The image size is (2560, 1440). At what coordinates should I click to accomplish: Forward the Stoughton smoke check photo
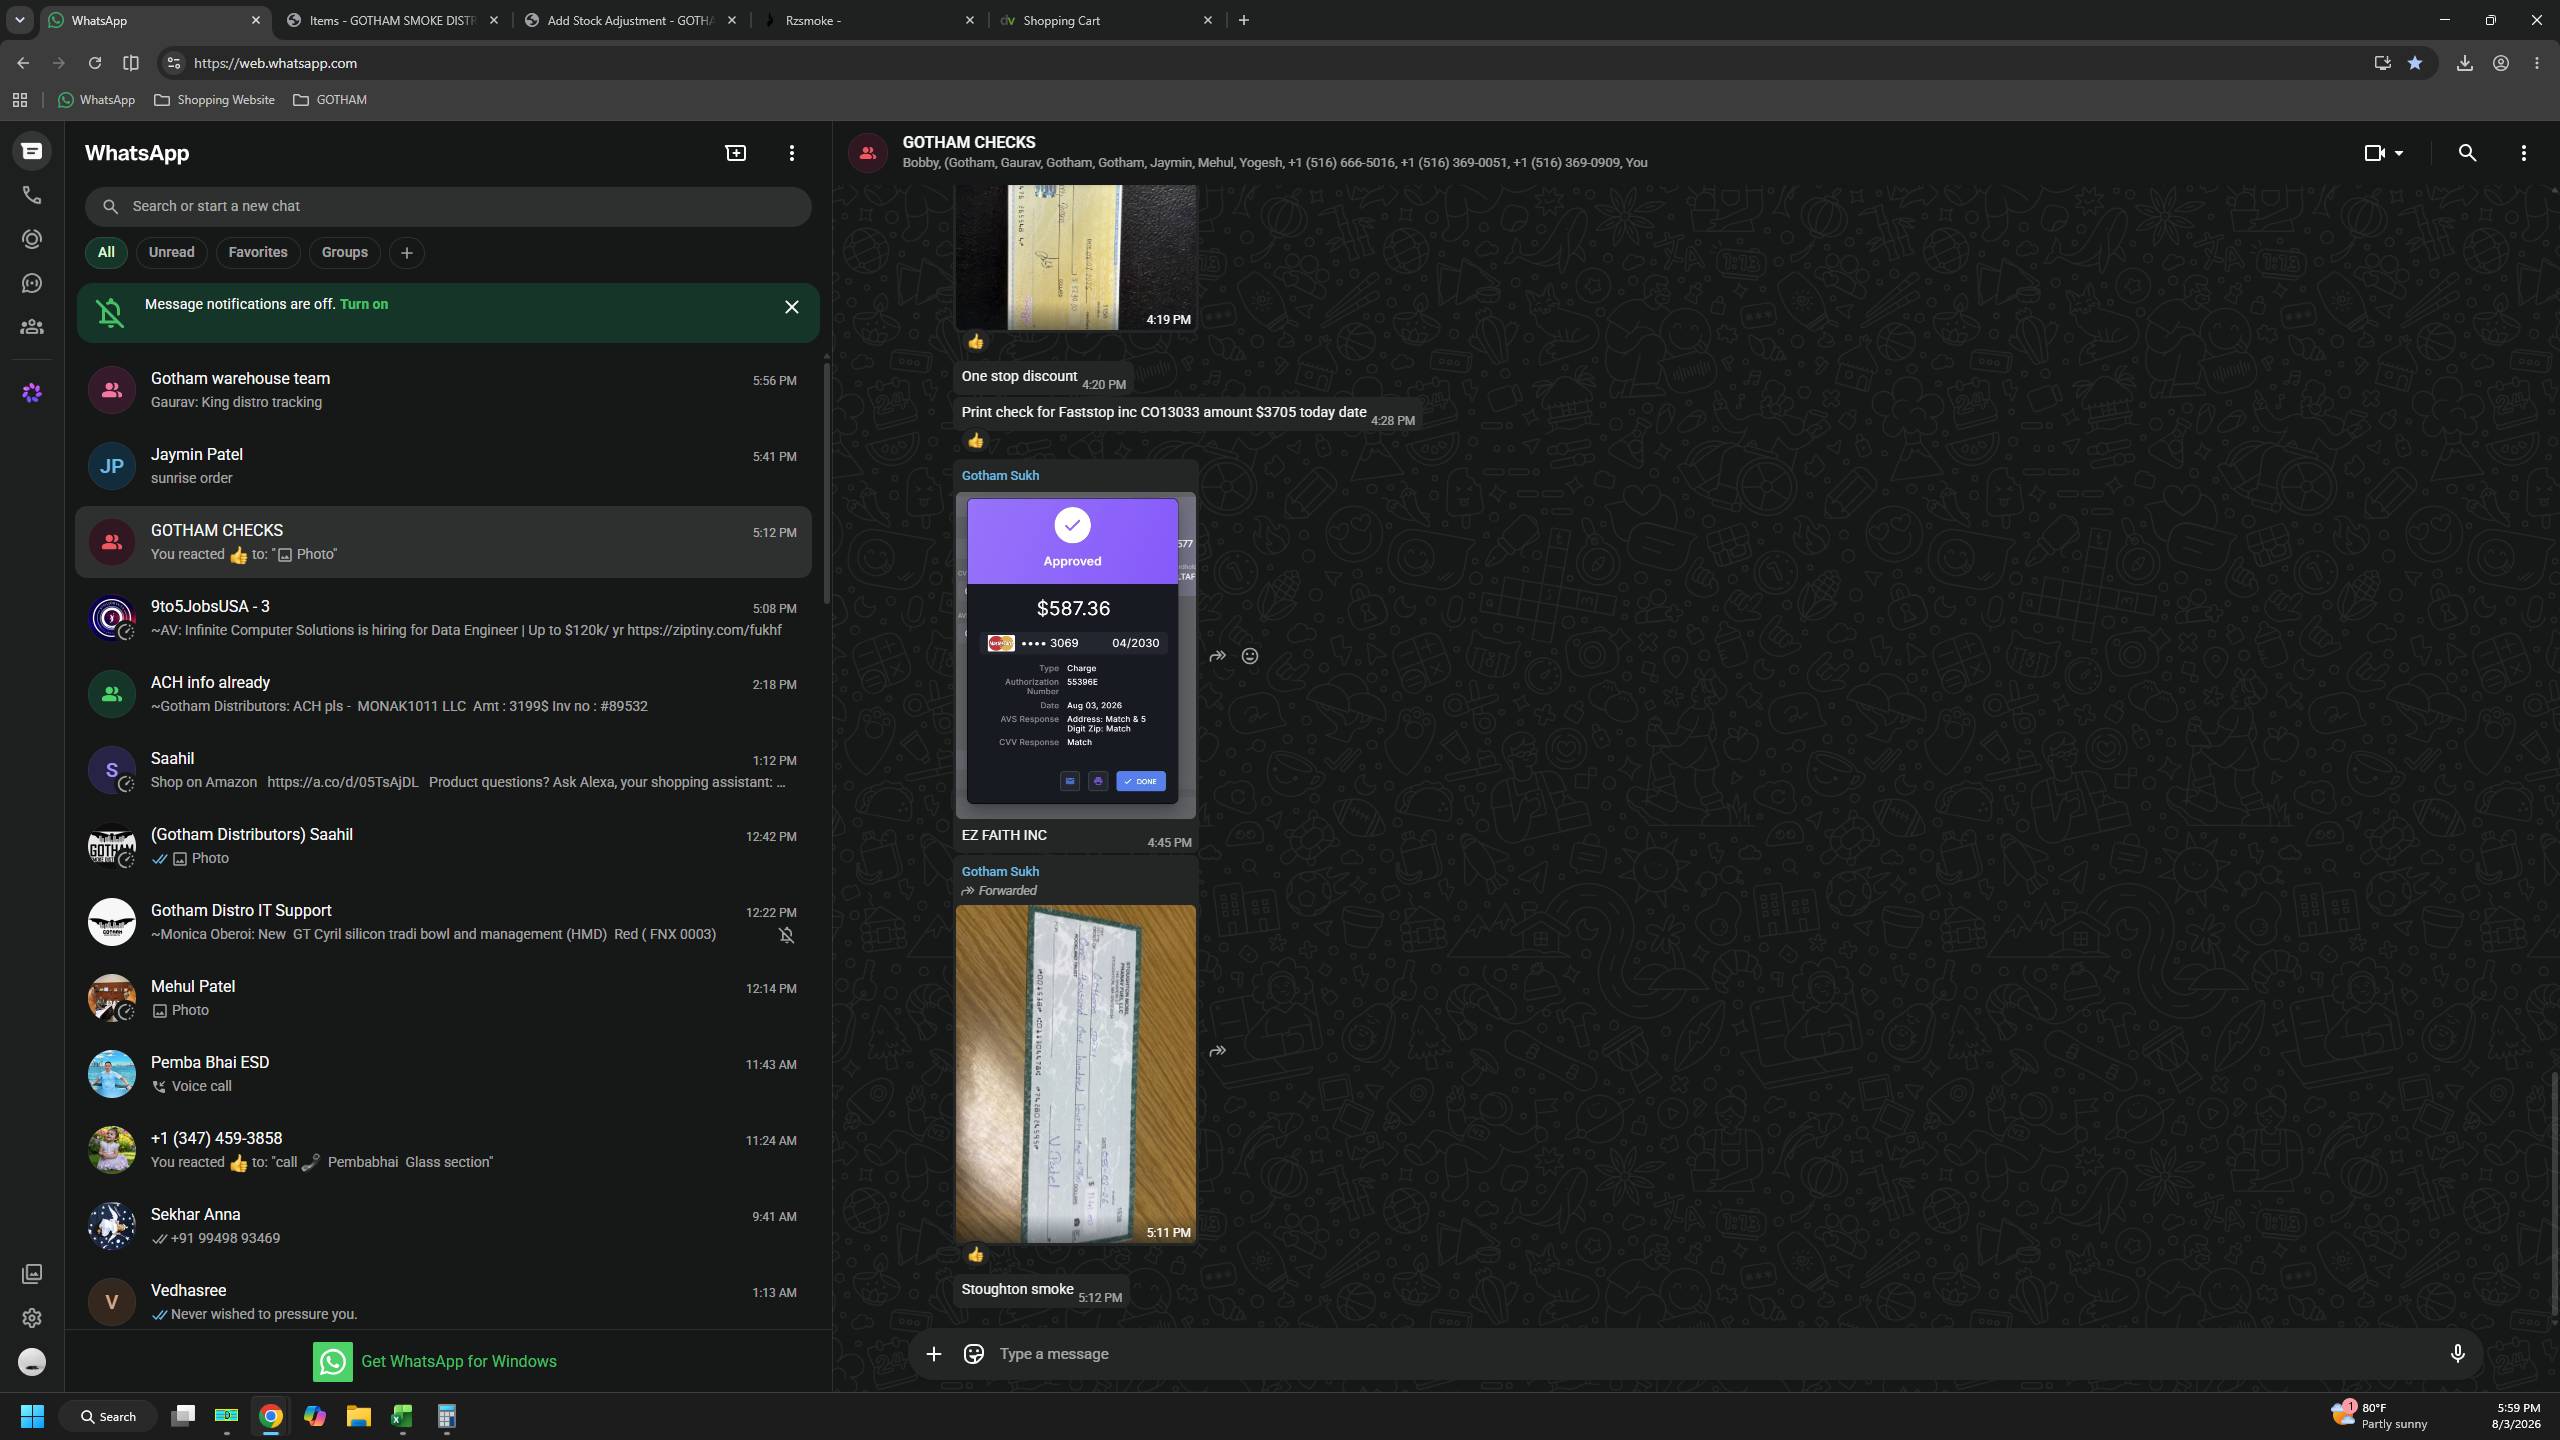click(1217, 1051)
